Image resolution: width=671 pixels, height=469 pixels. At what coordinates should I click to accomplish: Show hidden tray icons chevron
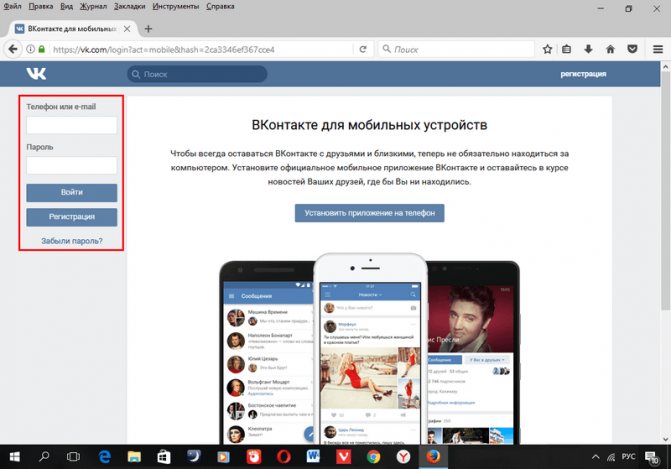point(595,457)
